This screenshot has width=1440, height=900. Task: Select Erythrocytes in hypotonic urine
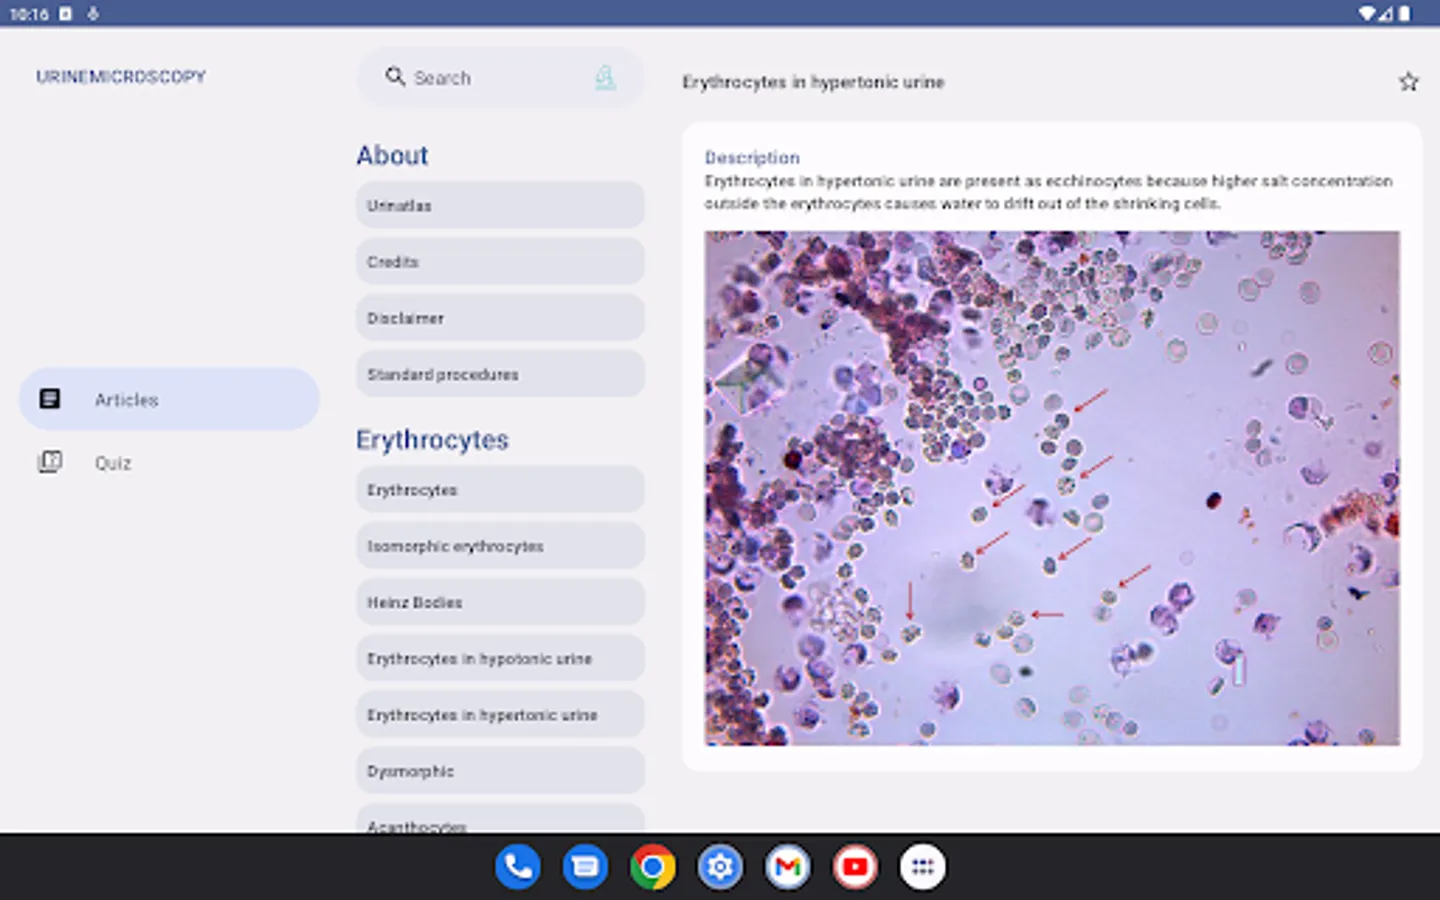click(500, 658)
